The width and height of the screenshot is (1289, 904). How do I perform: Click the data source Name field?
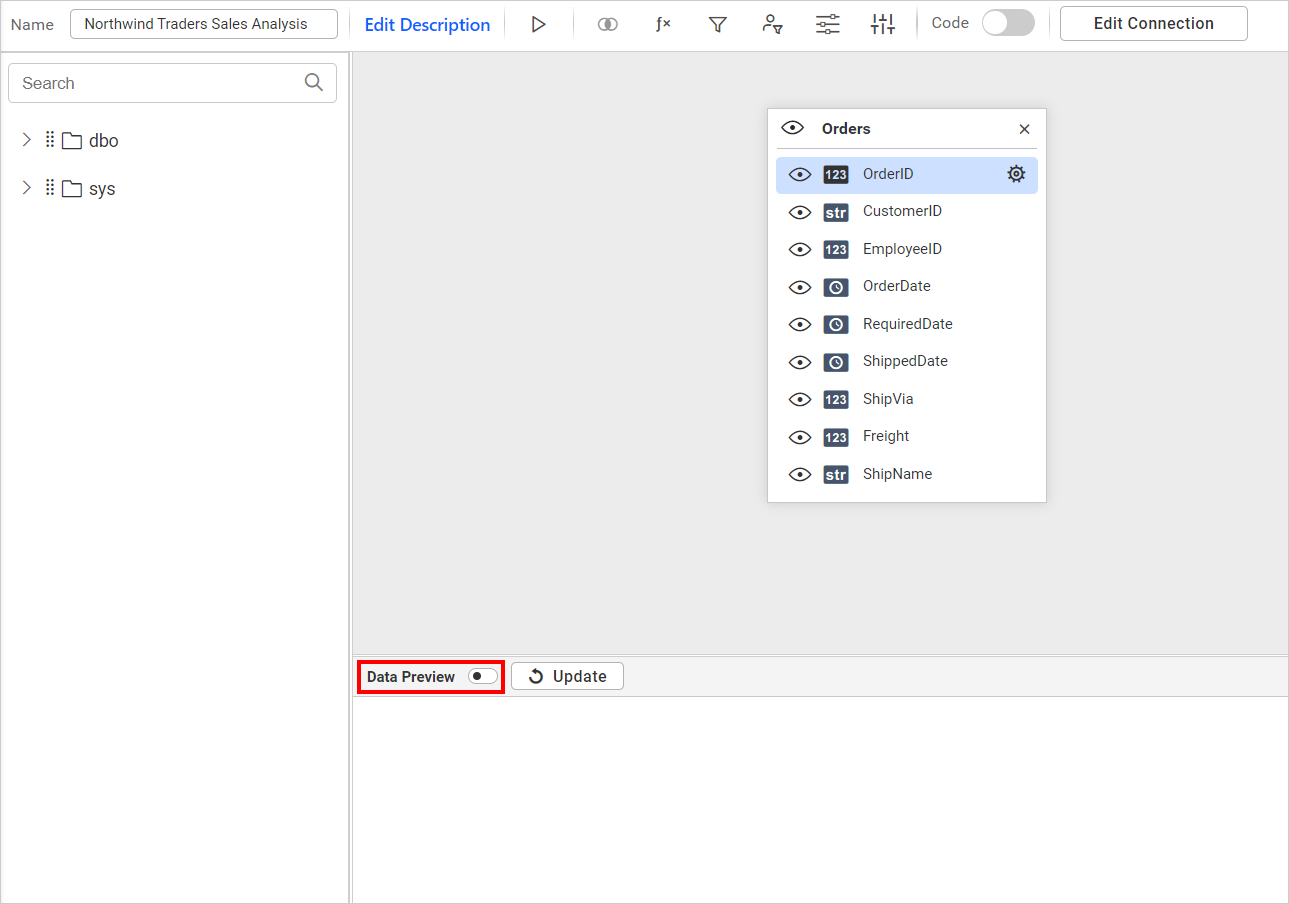click(203, 24)
